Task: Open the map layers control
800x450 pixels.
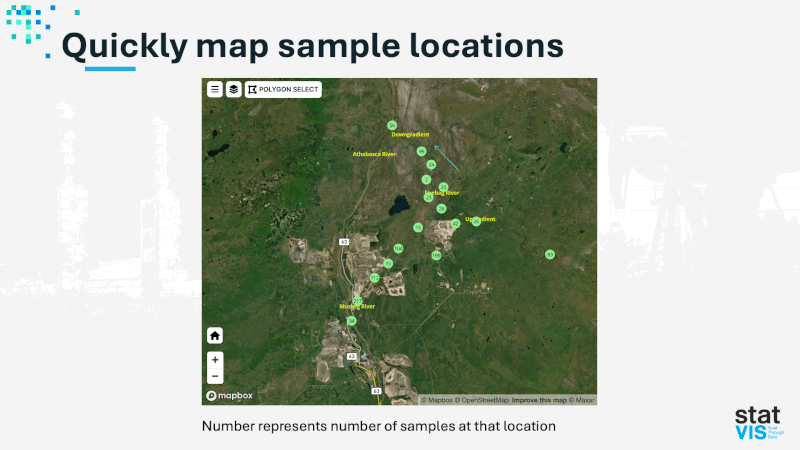Action: pos(234,89)
